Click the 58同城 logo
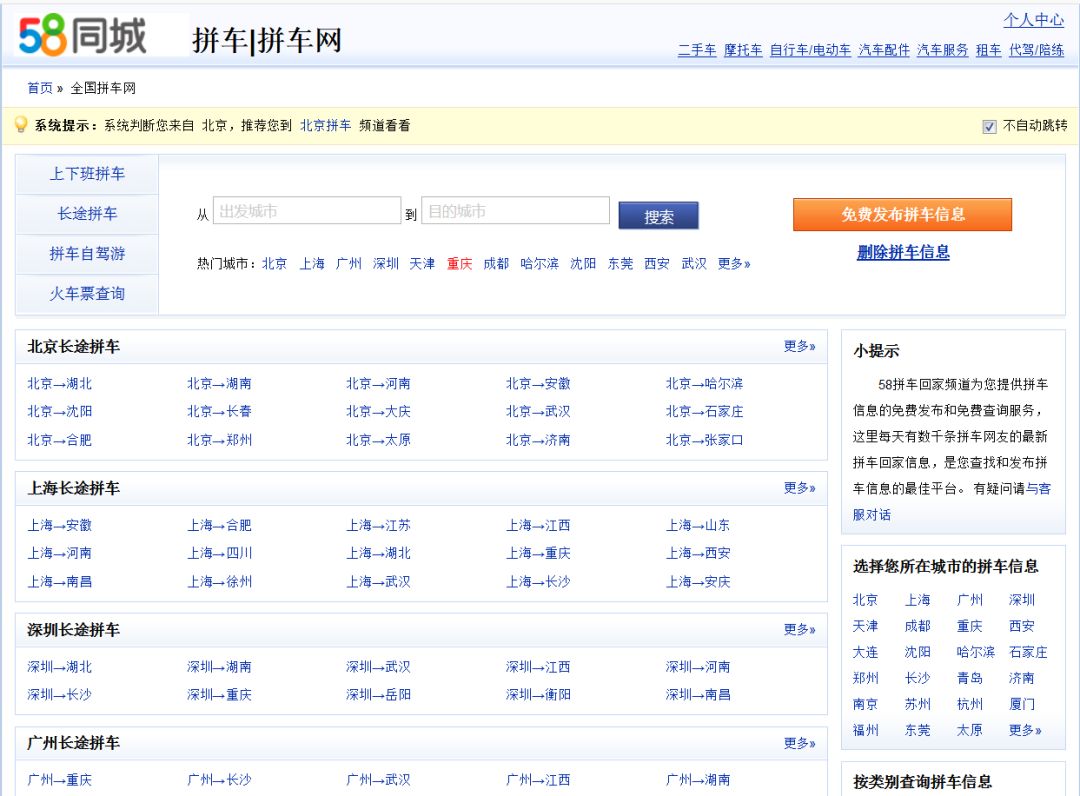 [83, 35]
